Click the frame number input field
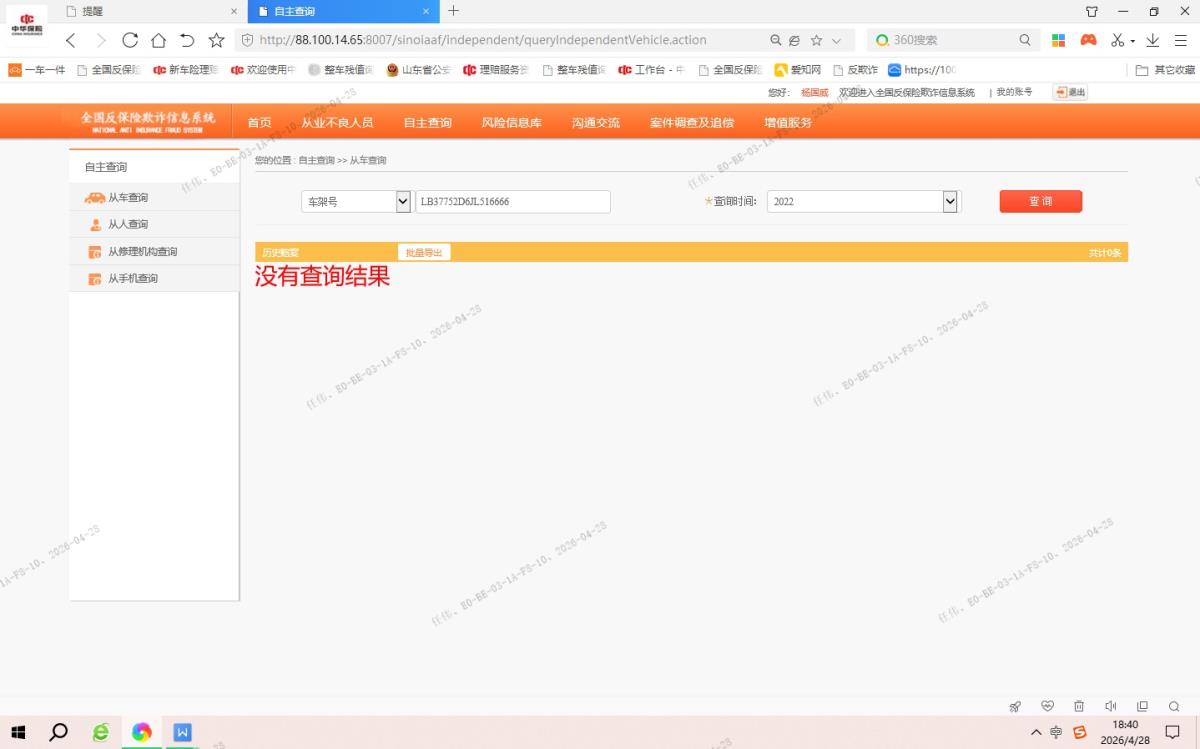The height and width of the screenshot is (749, 1200). pos(513,201)
